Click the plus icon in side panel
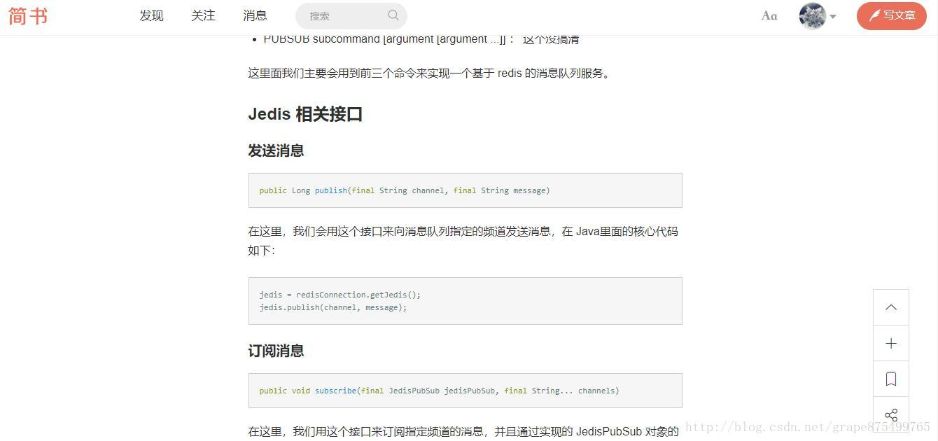This screenshot has height=441, width=938. (x=891, y=343)
